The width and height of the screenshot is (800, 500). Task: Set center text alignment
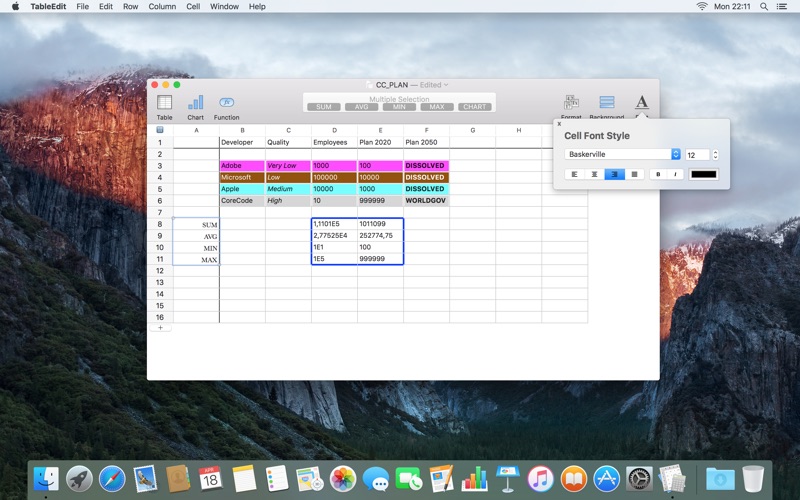click(594, 174)
